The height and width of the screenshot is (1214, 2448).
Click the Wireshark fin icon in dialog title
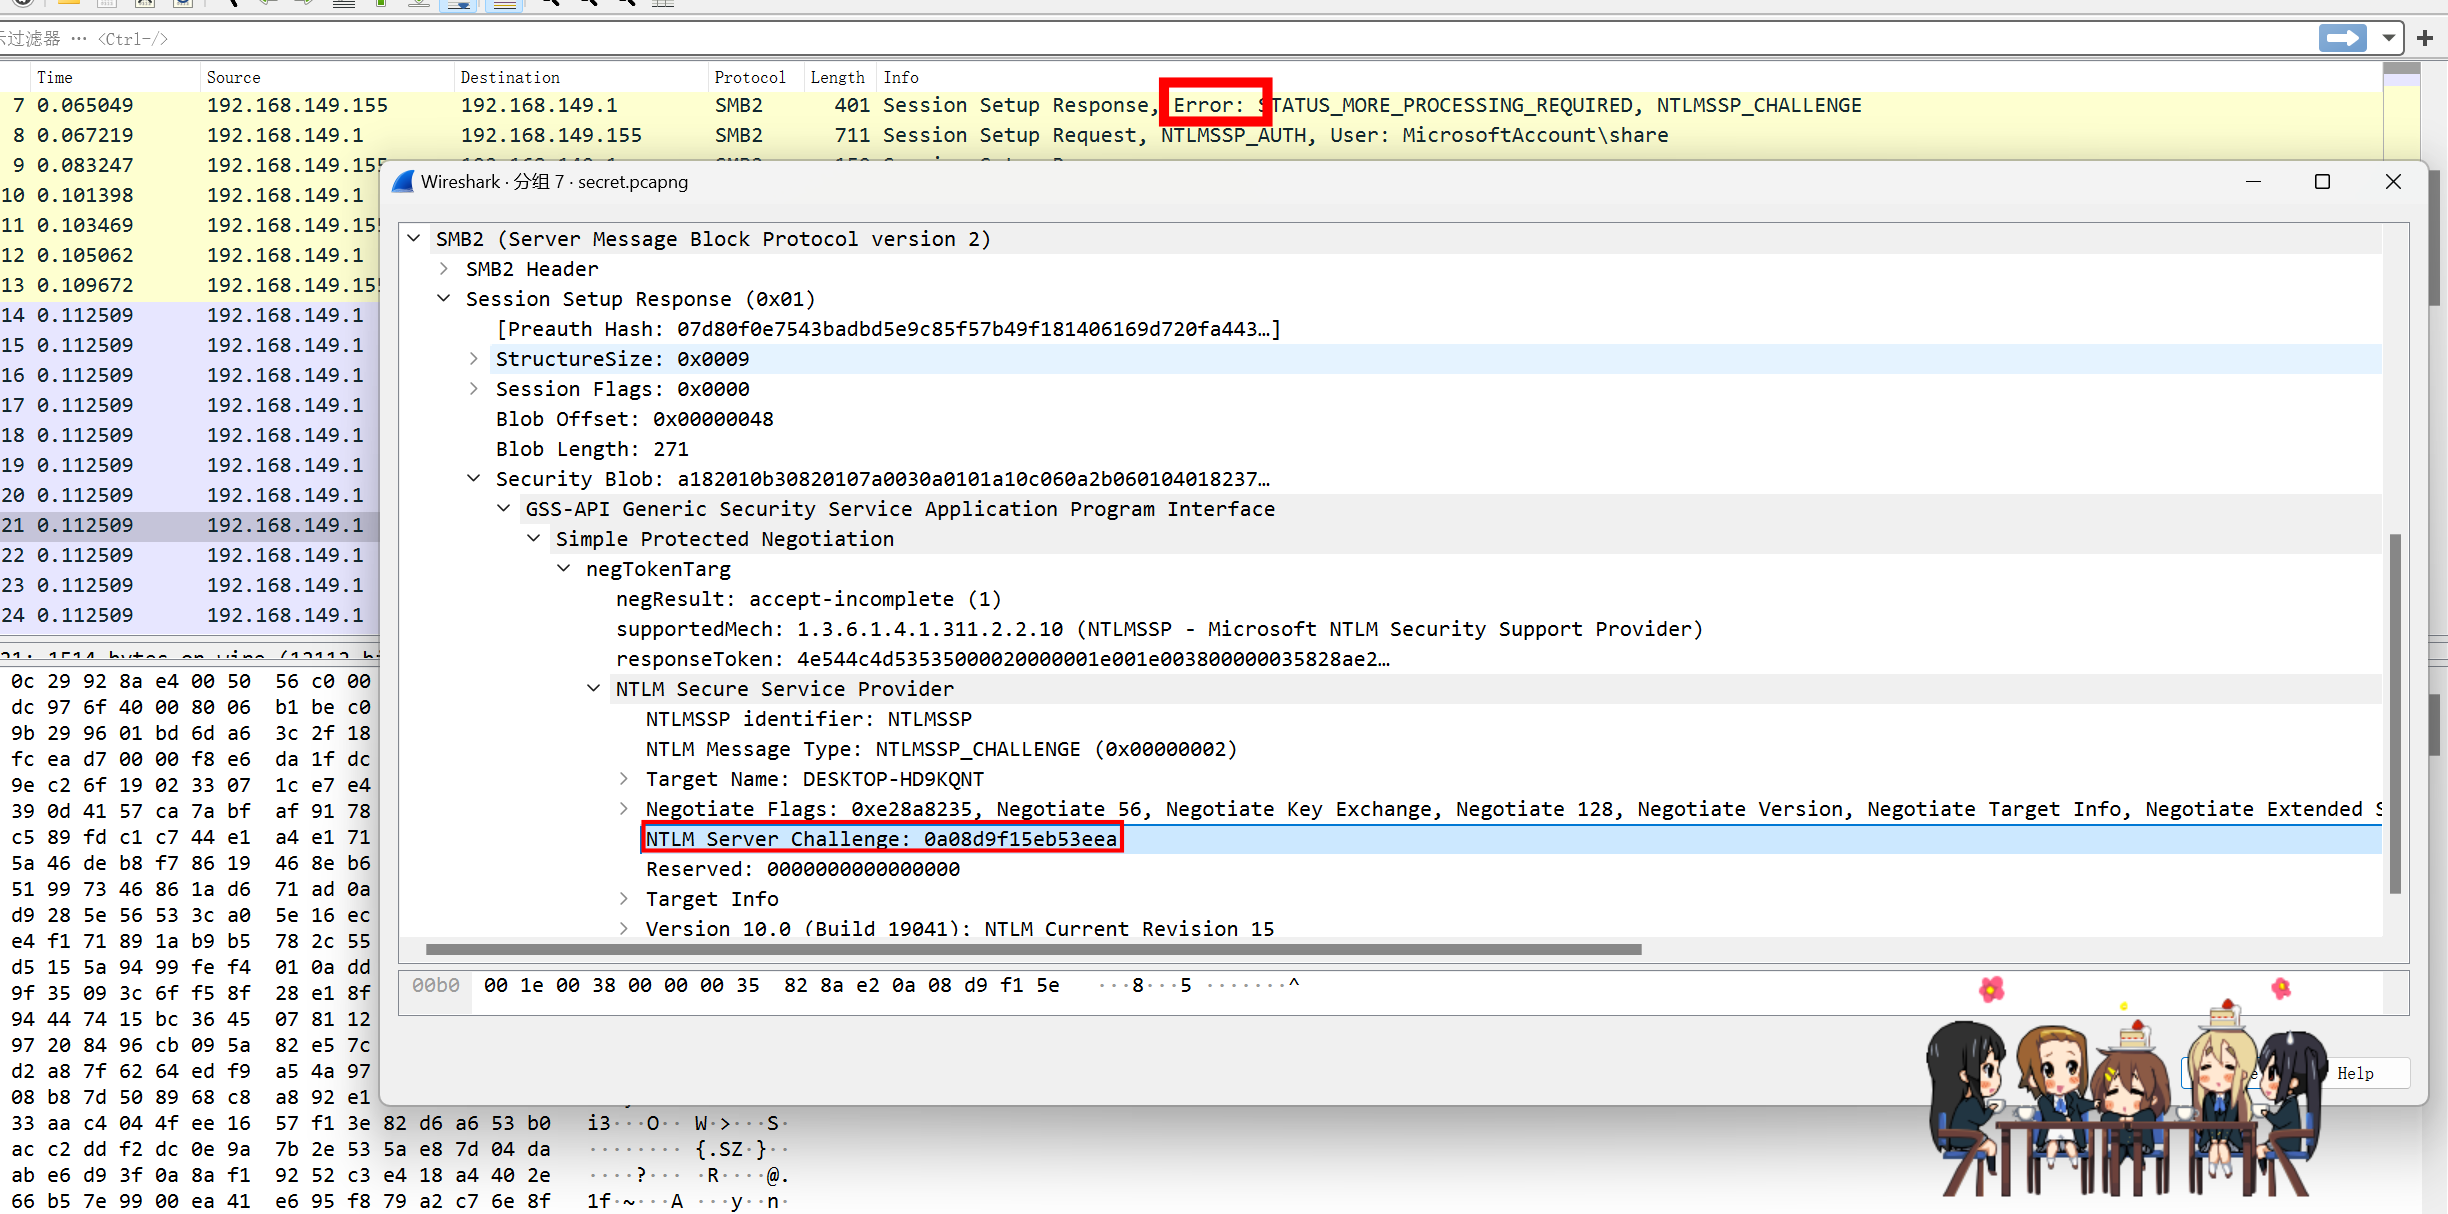pos(403,182)
